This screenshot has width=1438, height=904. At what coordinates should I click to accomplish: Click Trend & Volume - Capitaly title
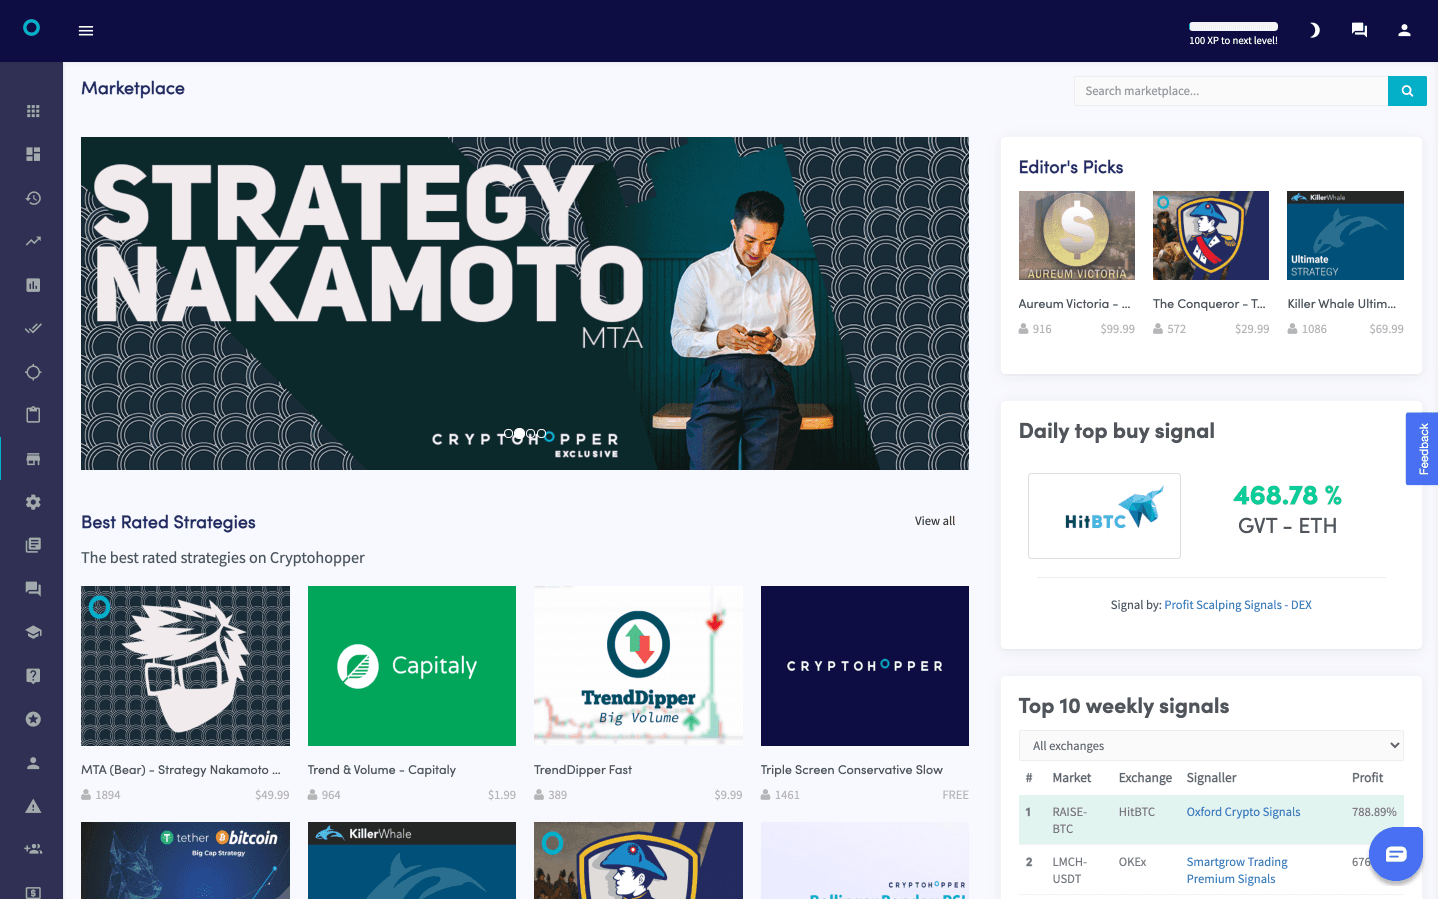coord(382,770)
